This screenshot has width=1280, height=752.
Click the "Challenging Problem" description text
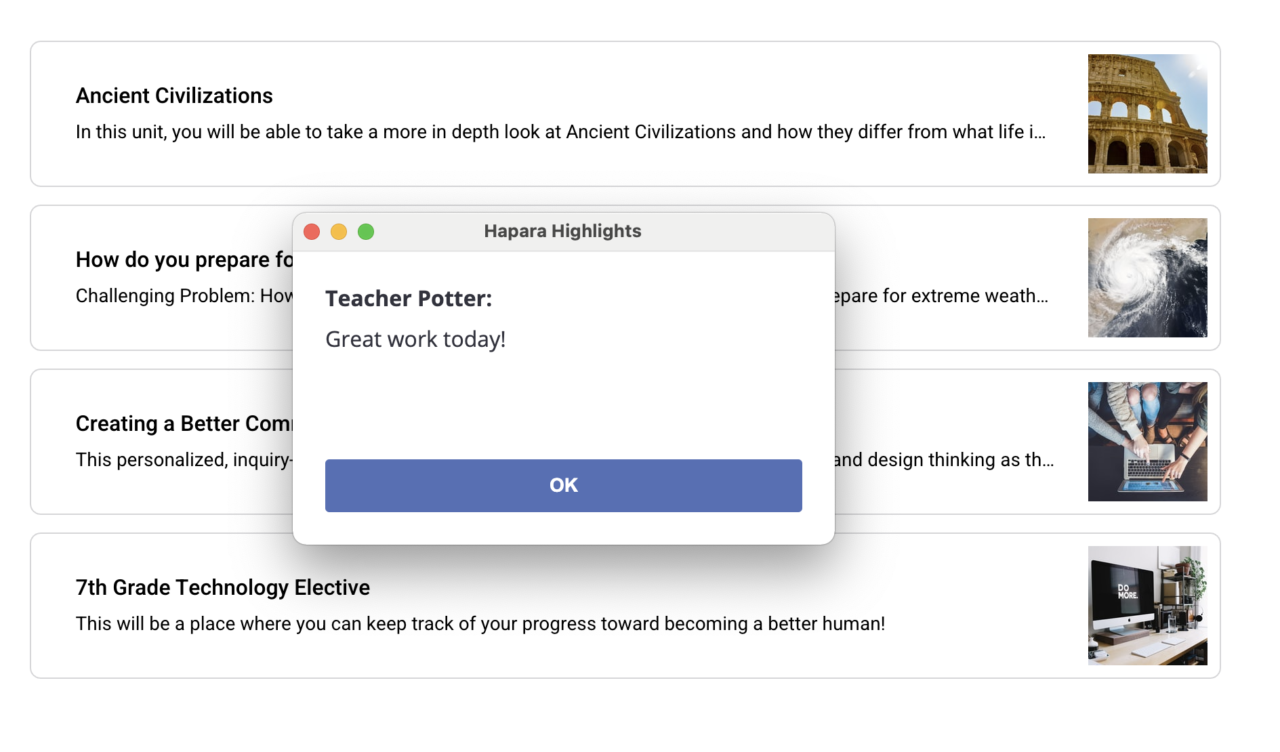point(184,296)
